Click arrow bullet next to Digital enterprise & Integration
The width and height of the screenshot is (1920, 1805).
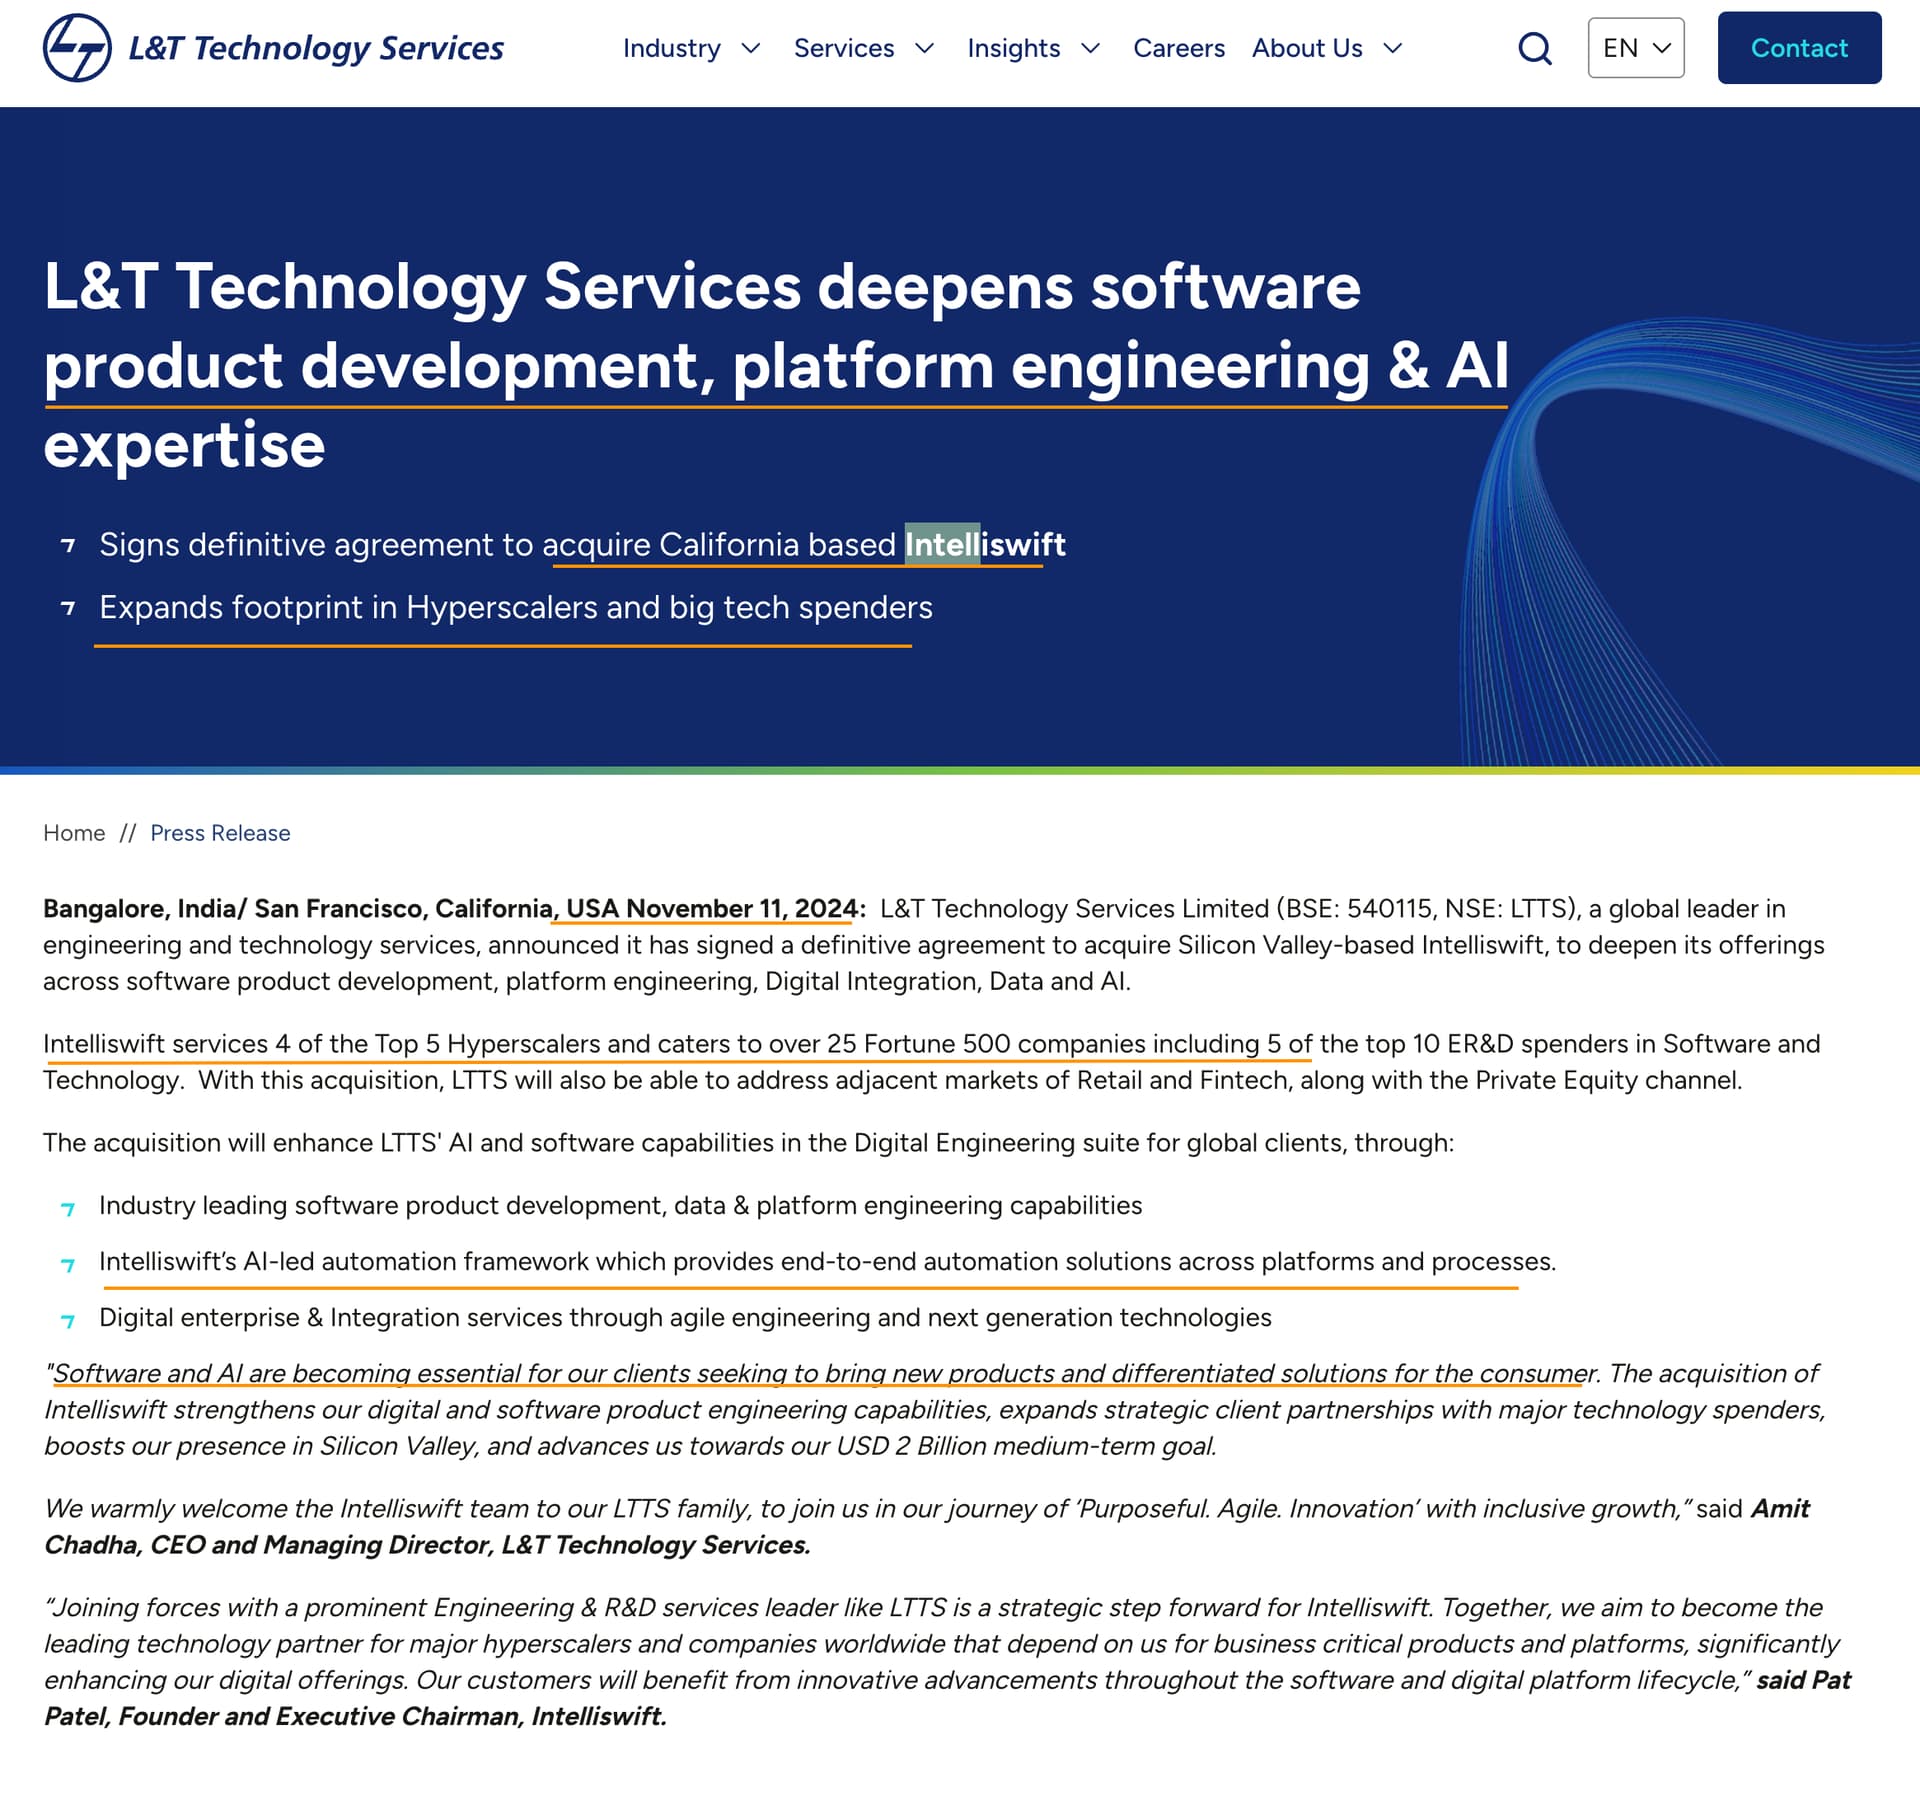pyautogui.click(x=68, y=1320)
